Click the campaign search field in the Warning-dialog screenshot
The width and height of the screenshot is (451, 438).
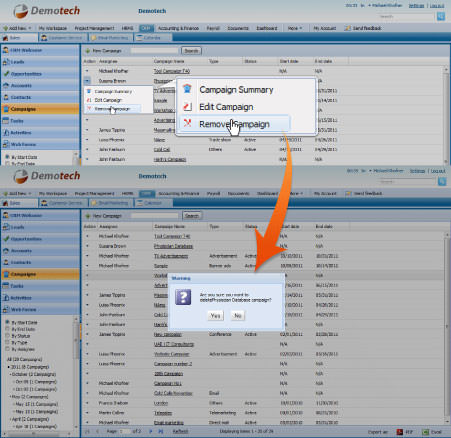click(155, 216)
